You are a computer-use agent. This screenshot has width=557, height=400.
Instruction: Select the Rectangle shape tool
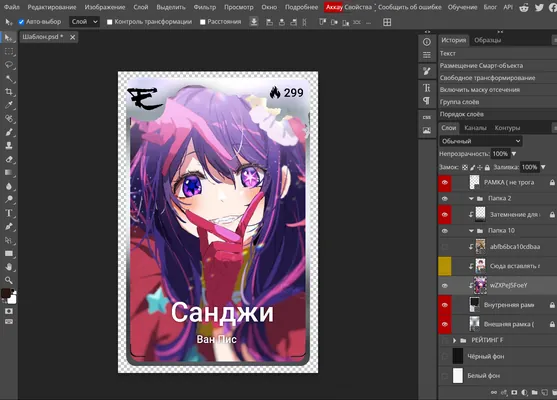click(x=9, y=253)
